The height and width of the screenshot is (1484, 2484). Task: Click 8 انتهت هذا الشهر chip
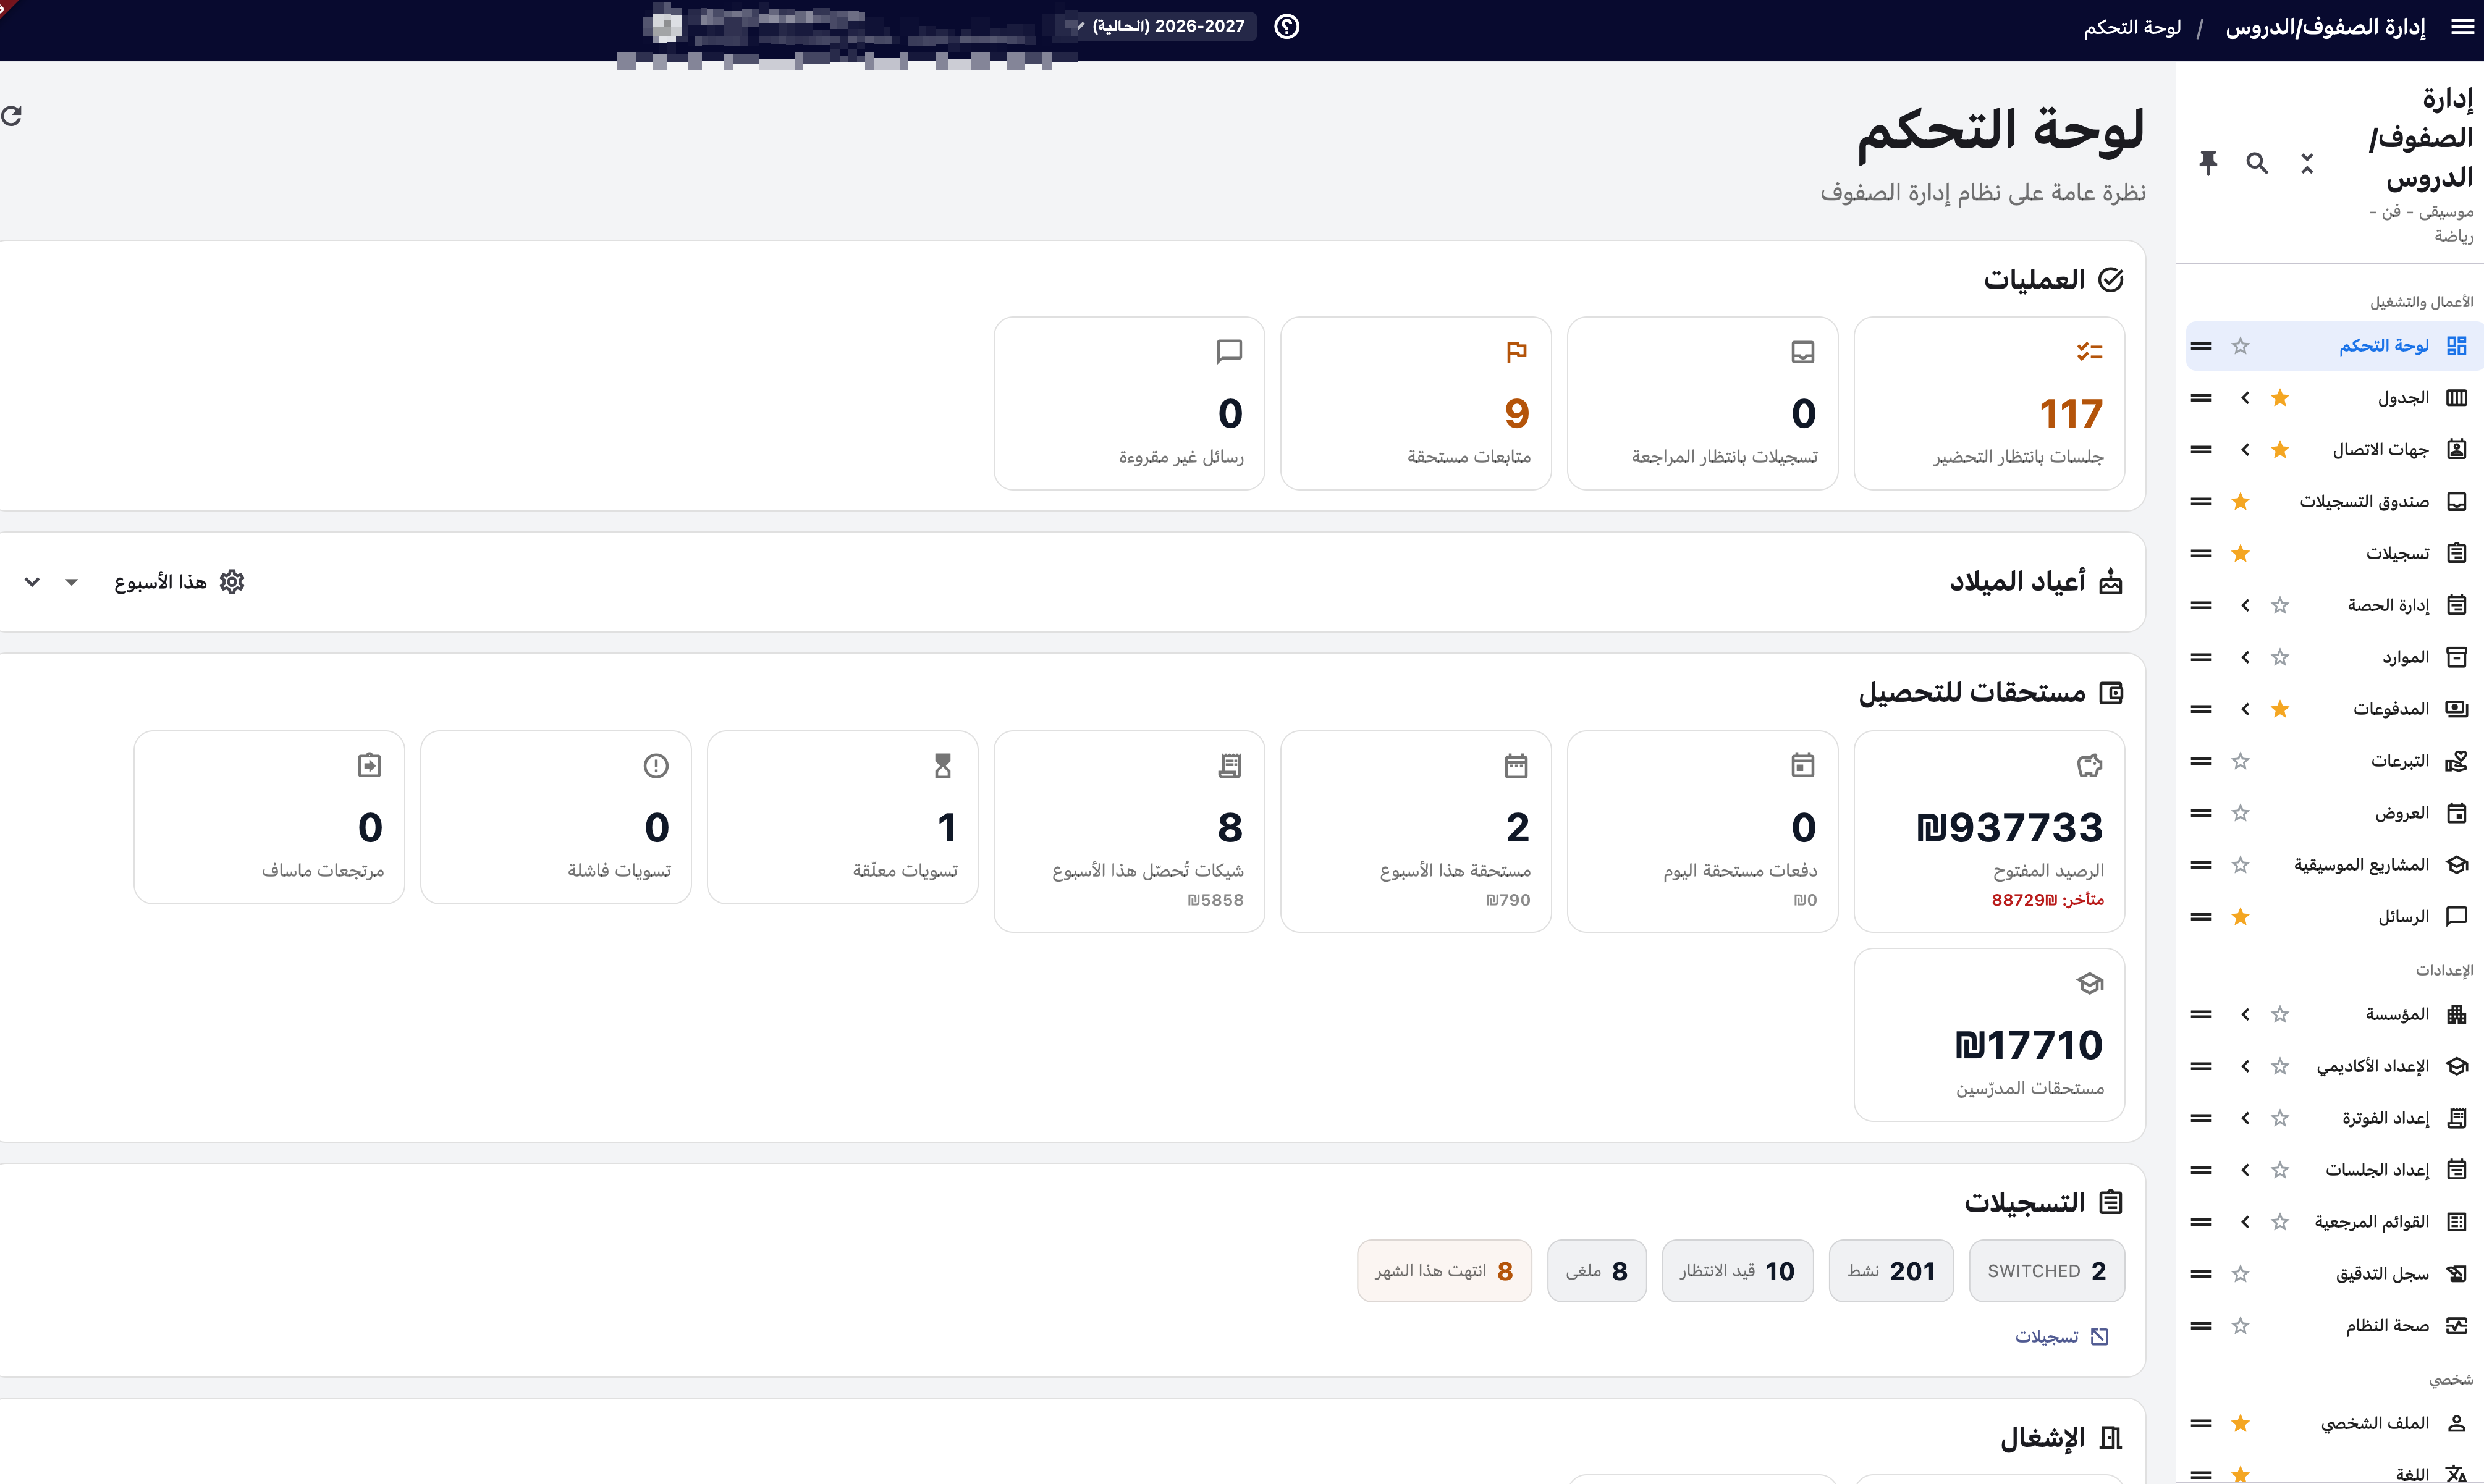coord(1444,1271)
